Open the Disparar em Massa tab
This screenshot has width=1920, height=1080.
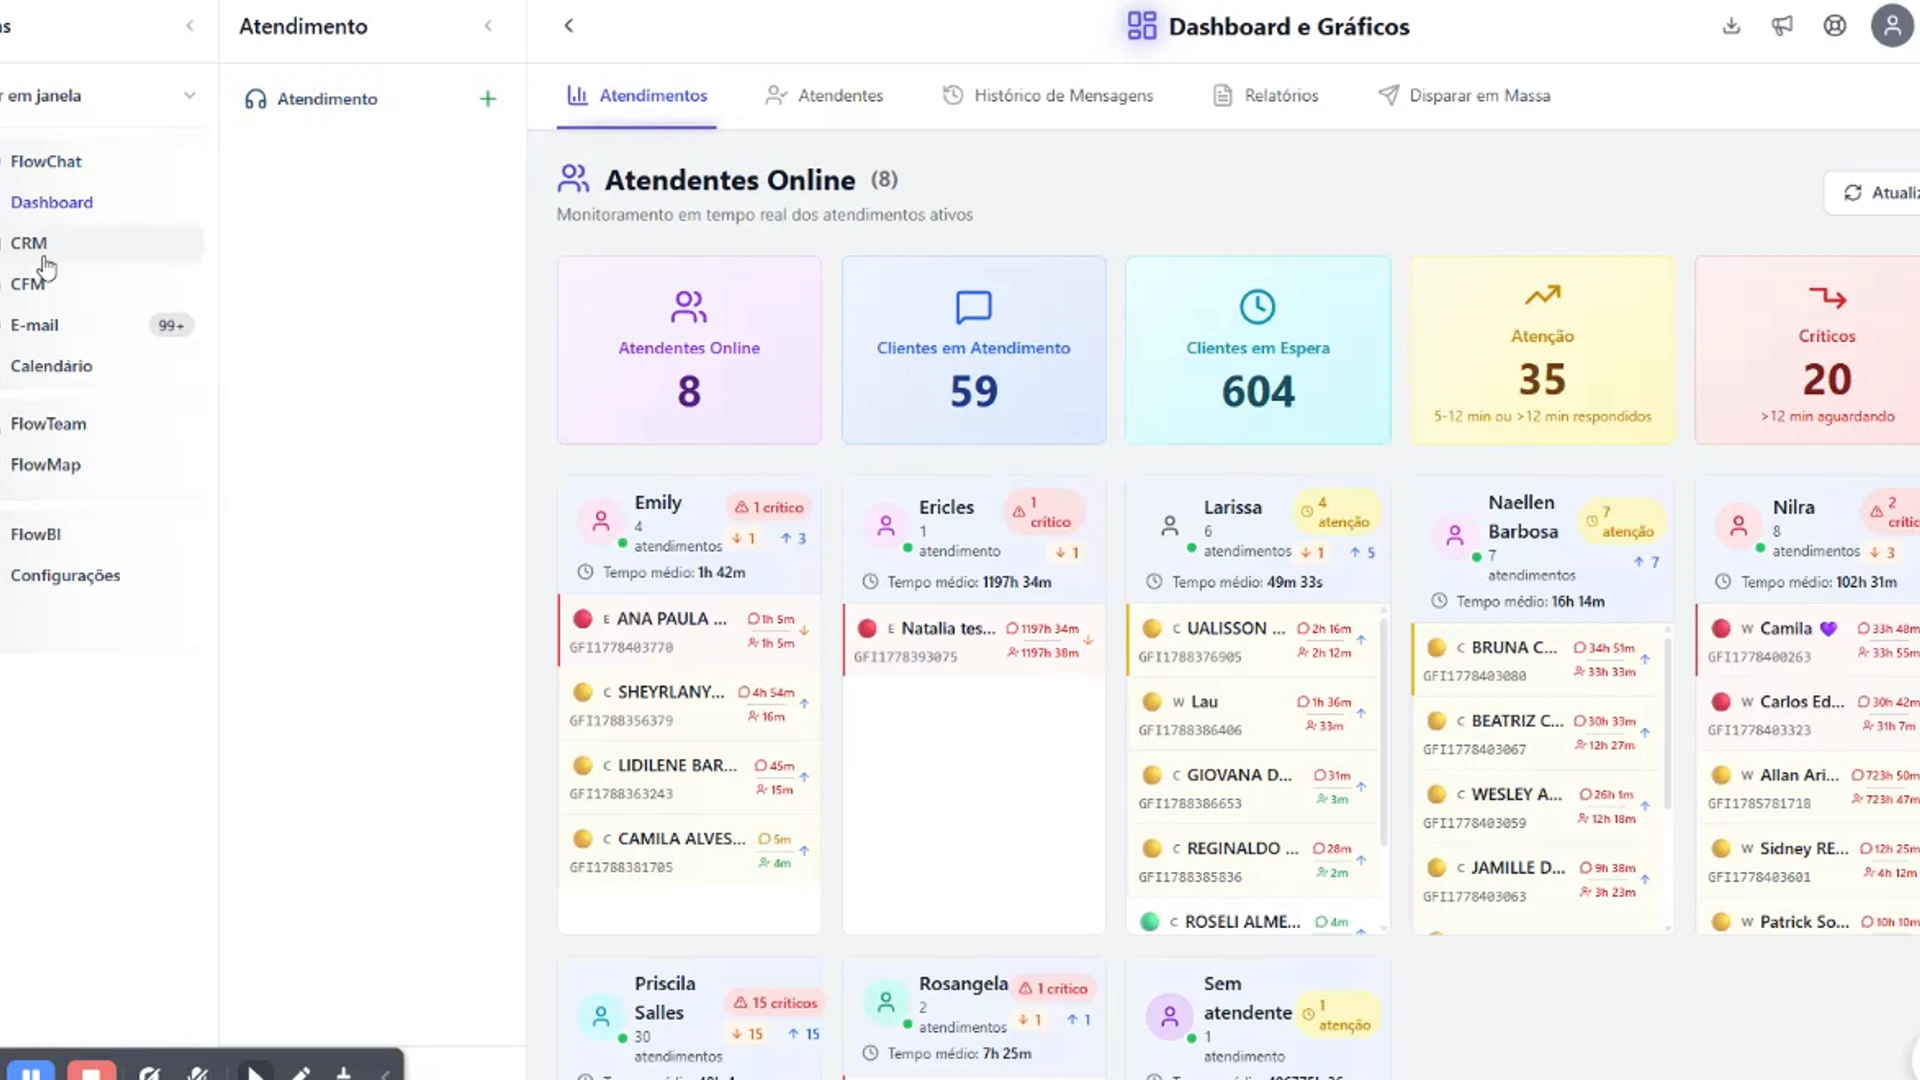pos(1464,96)
